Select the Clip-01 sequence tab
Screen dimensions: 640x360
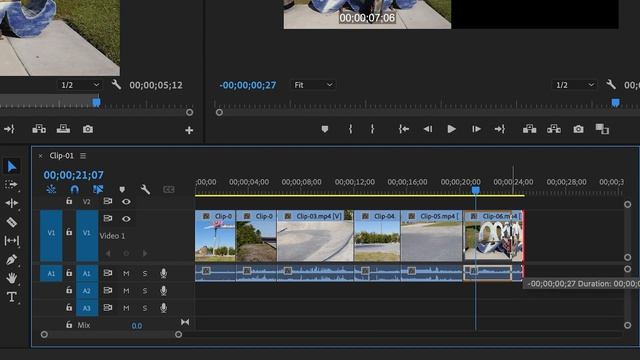tap(61, 156)
